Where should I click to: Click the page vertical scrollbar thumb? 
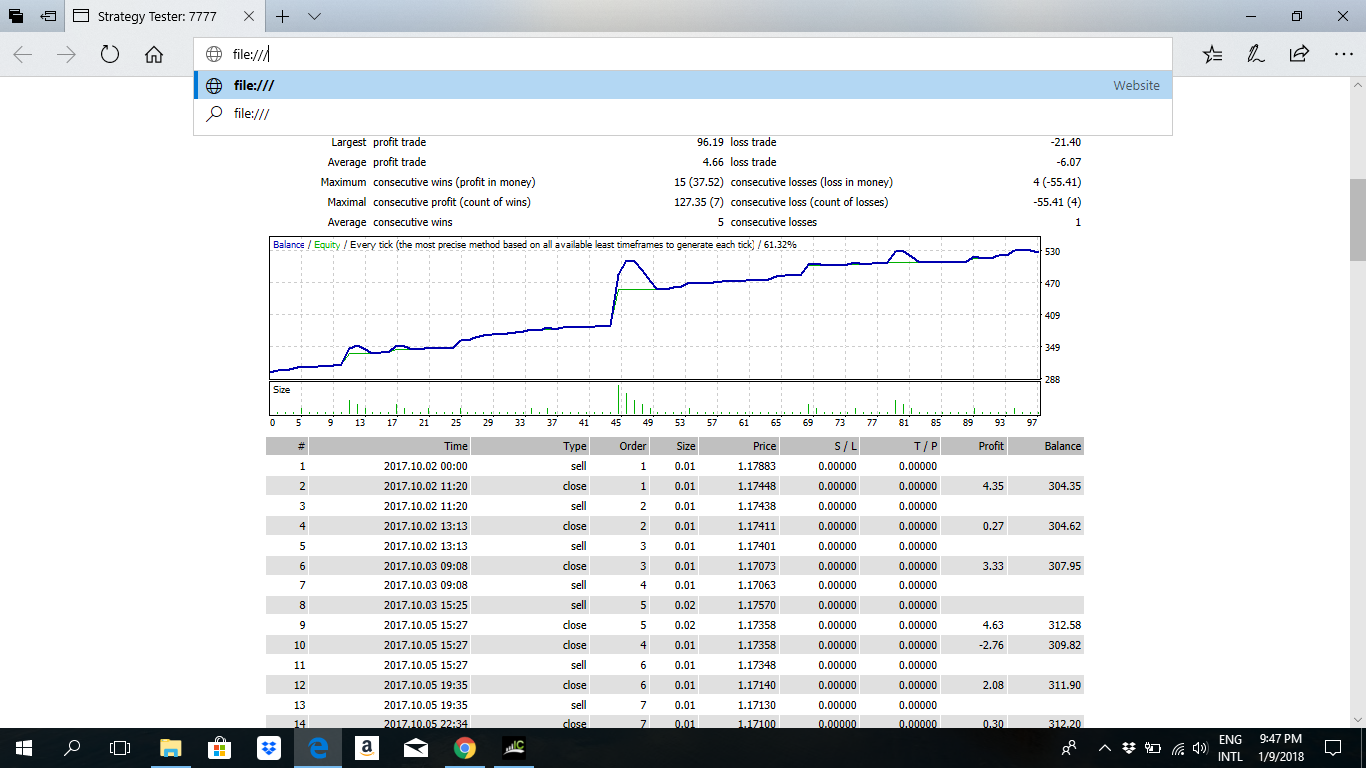coord(1357,219)
